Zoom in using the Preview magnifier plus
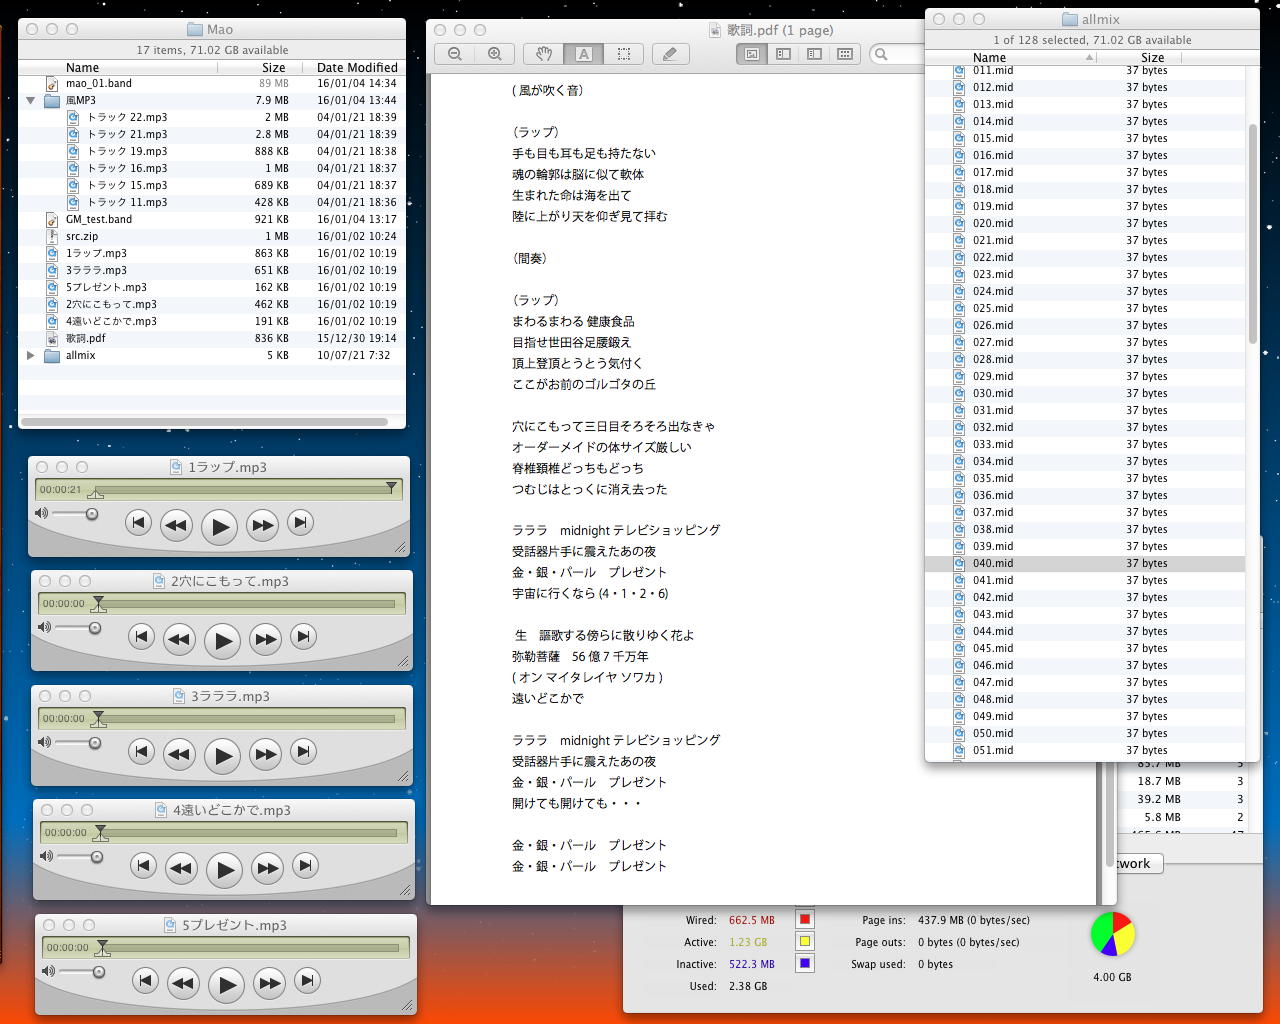Screen dimensions: 1280x1024 495,54
